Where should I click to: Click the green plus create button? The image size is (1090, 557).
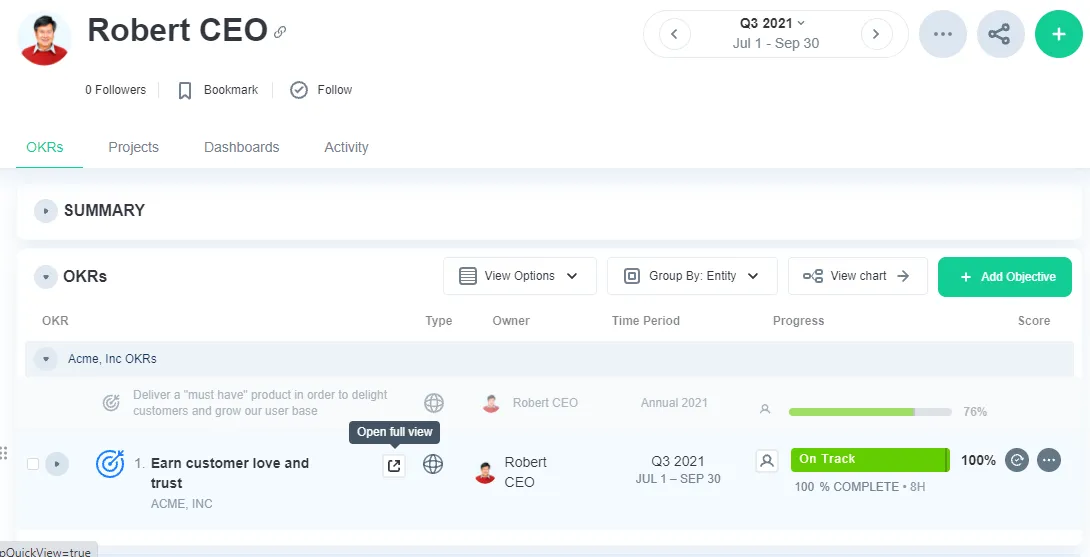1059,34
